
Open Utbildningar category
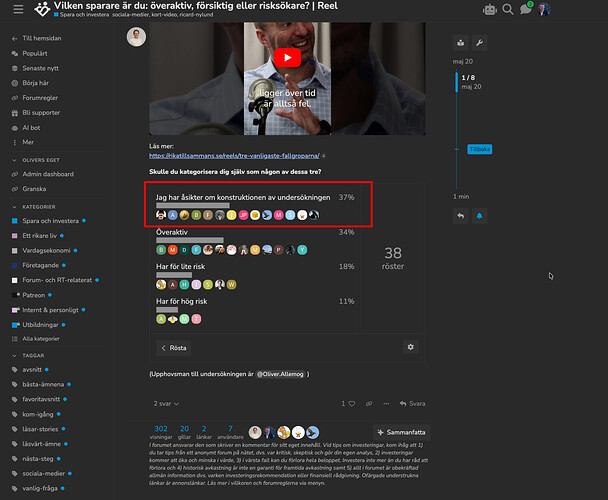(40, 324)
